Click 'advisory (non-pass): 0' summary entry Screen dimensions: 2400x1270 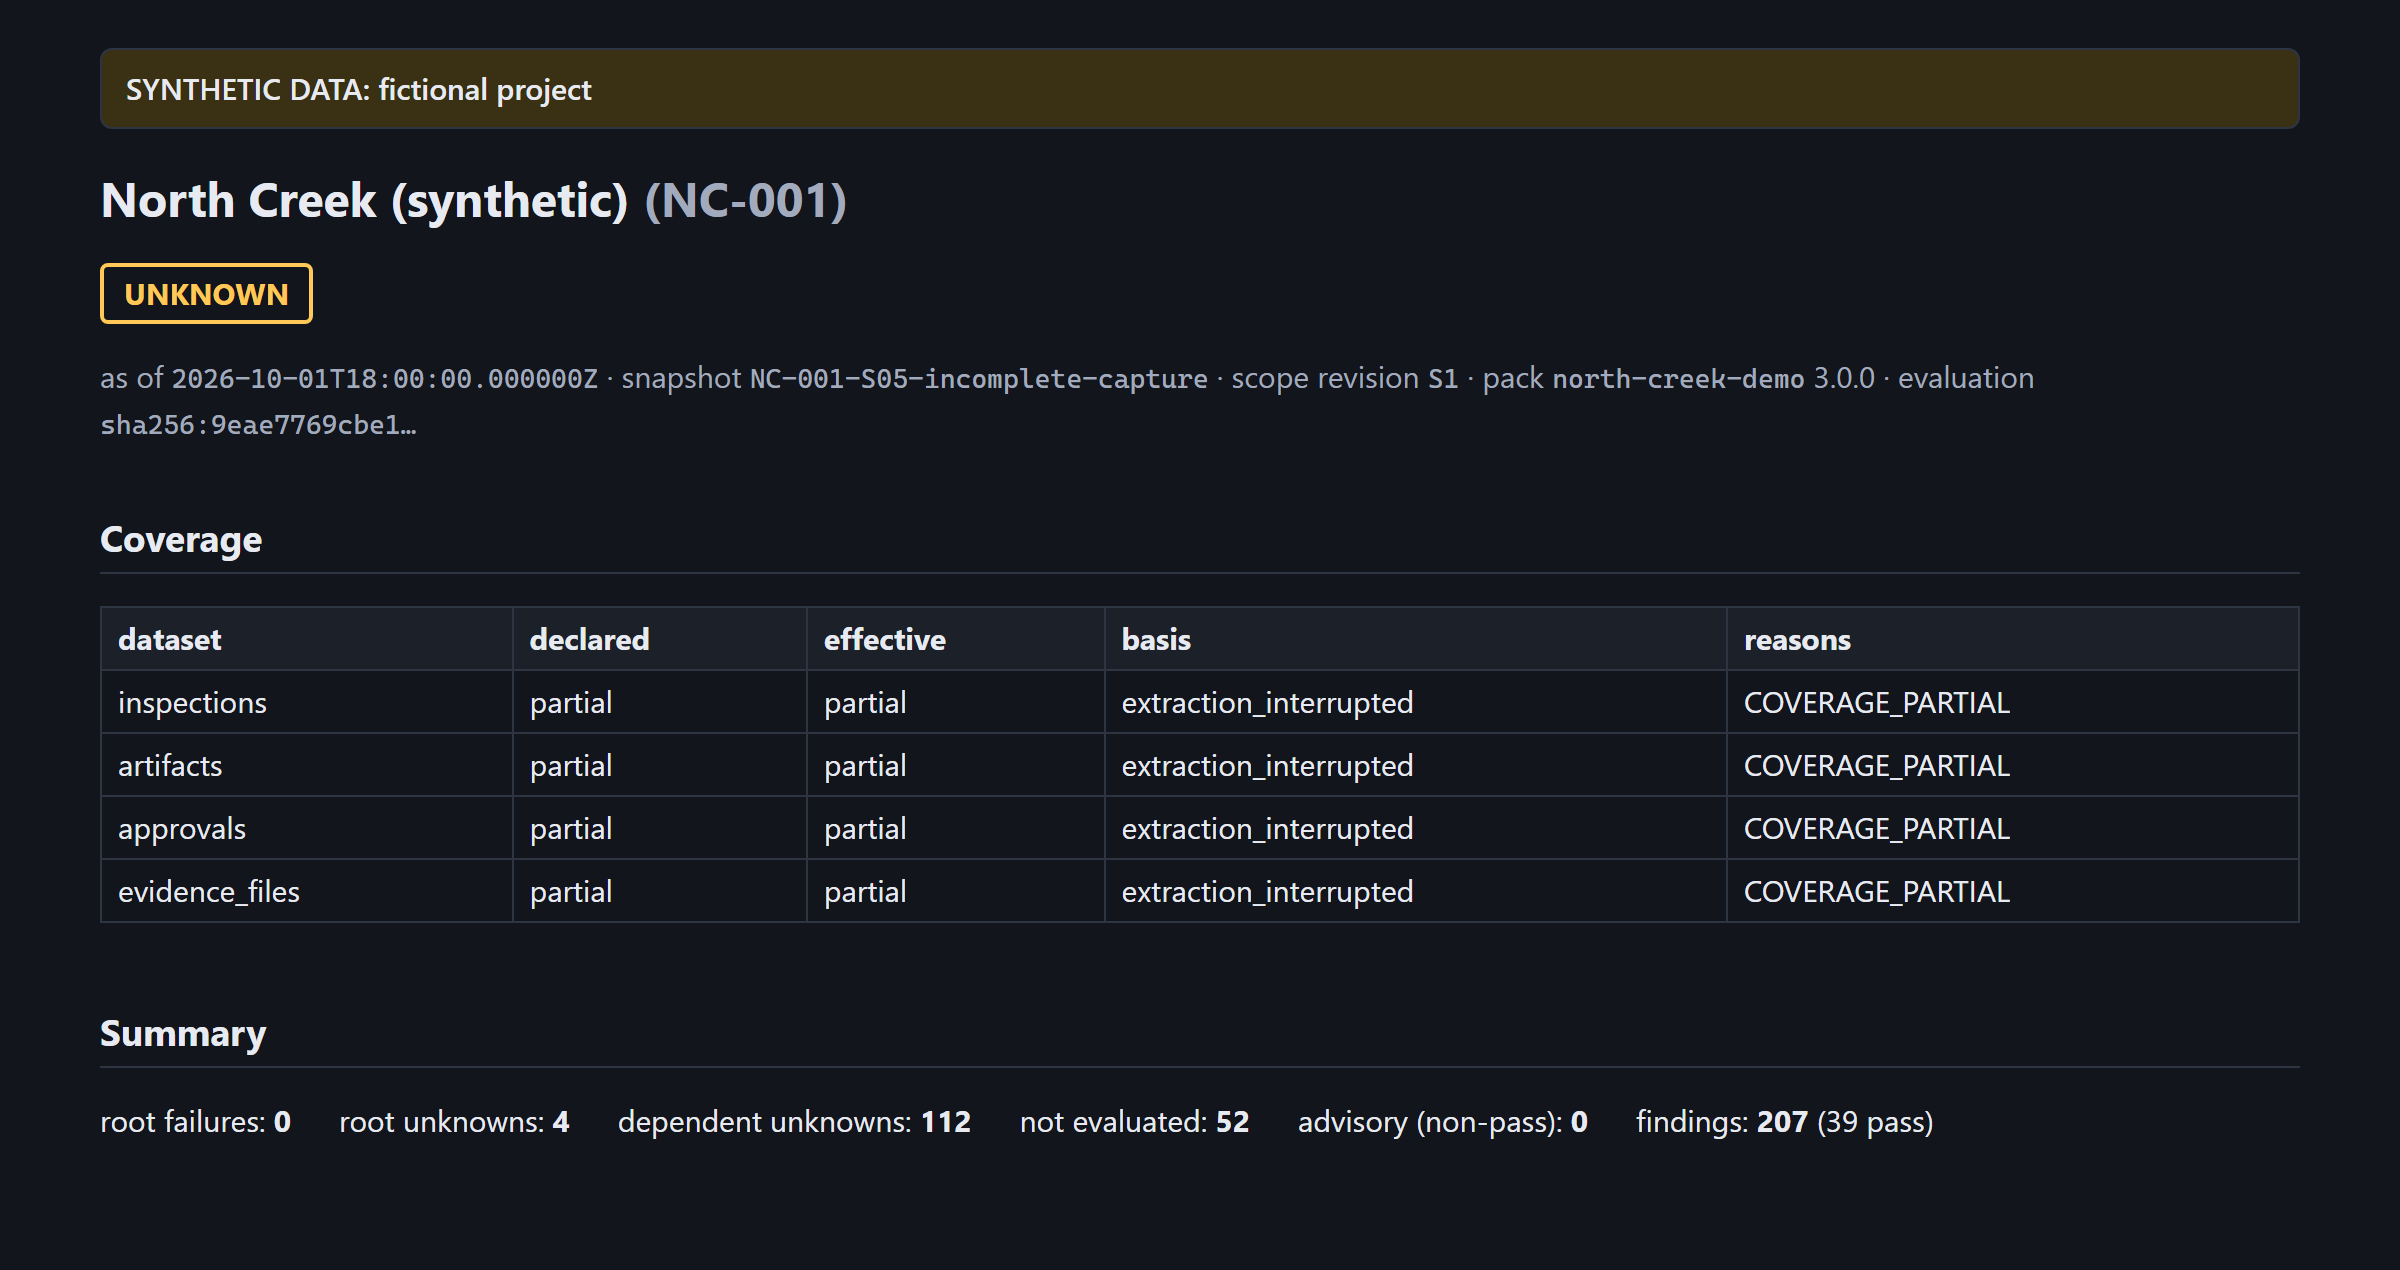click(1442, 1122)
